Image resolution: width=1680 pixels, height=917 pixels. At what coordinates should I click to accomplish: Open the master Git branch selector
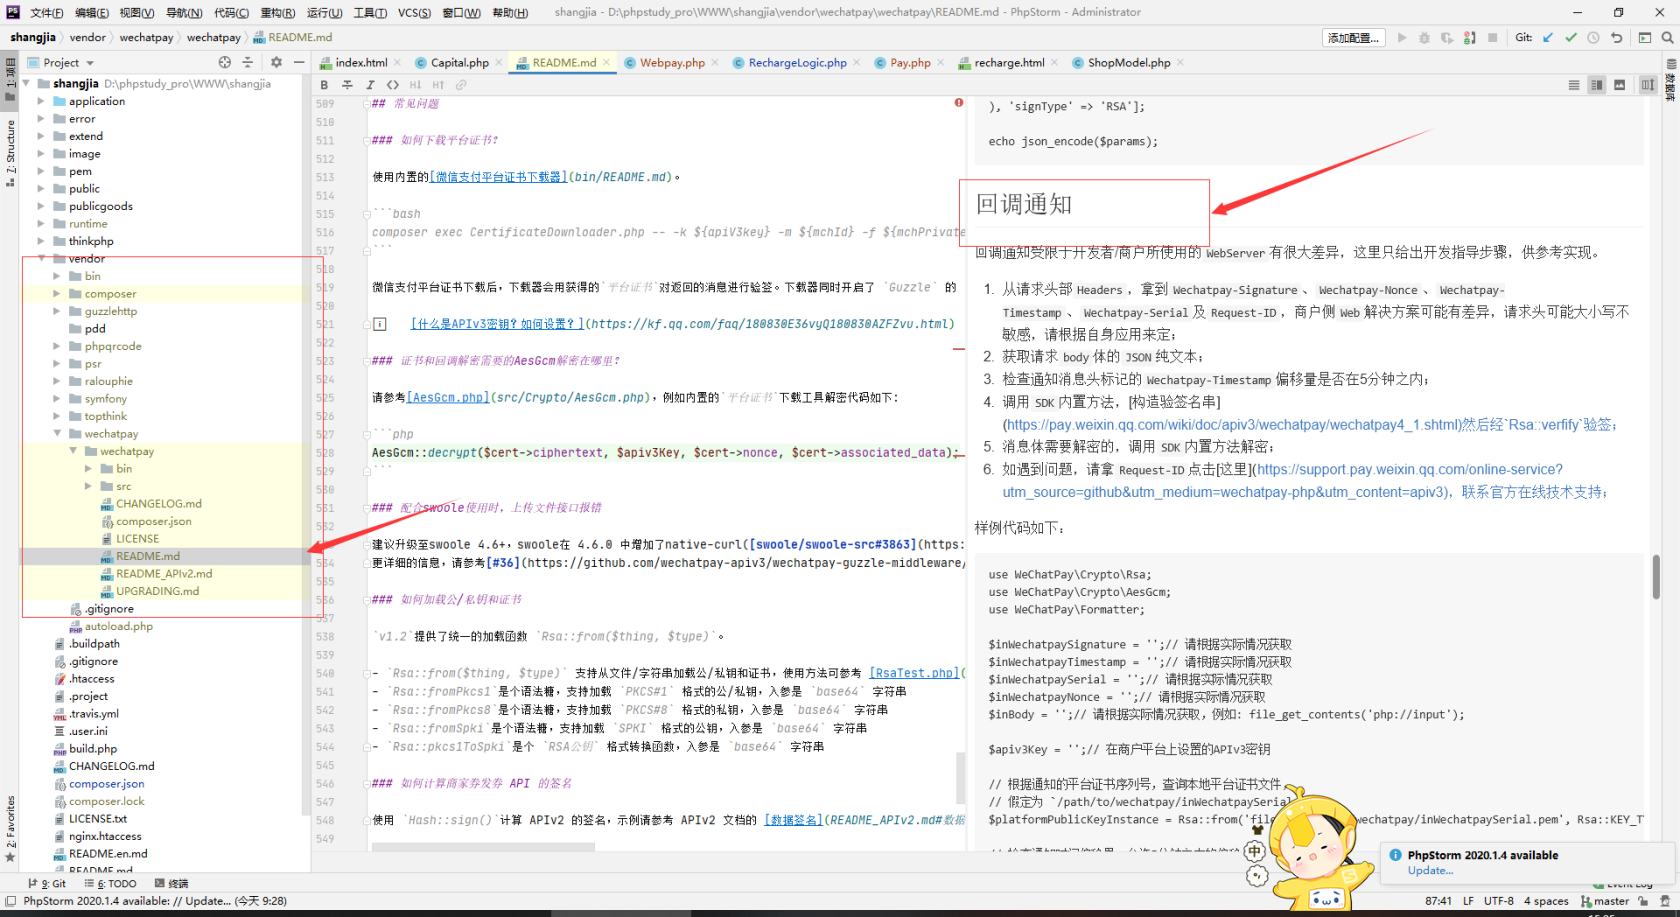1606,900
